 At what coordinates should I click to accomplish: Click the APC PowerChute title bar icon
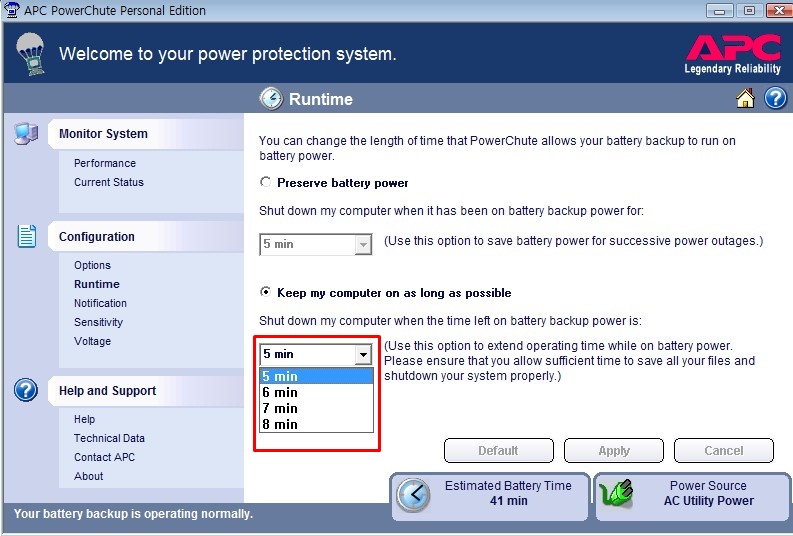(11, 10)
